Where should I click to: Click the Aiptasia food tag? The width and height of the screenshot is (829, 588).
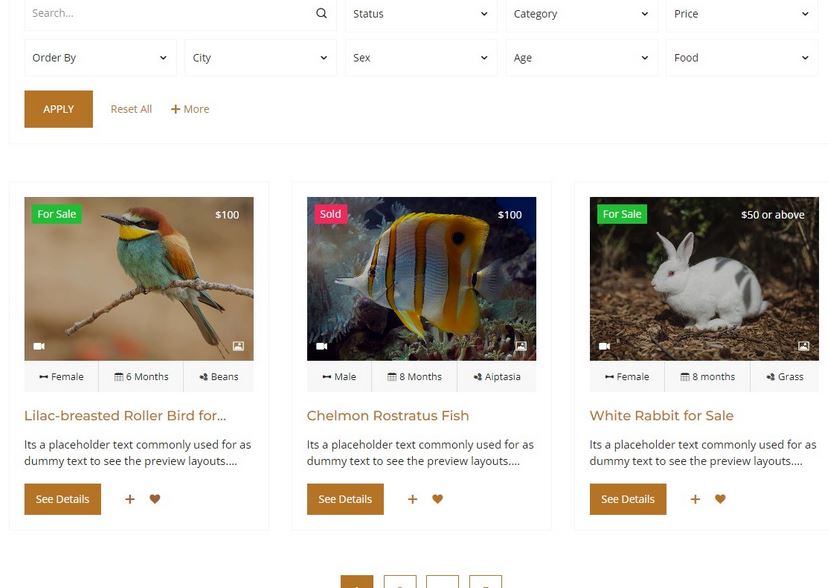497,376
